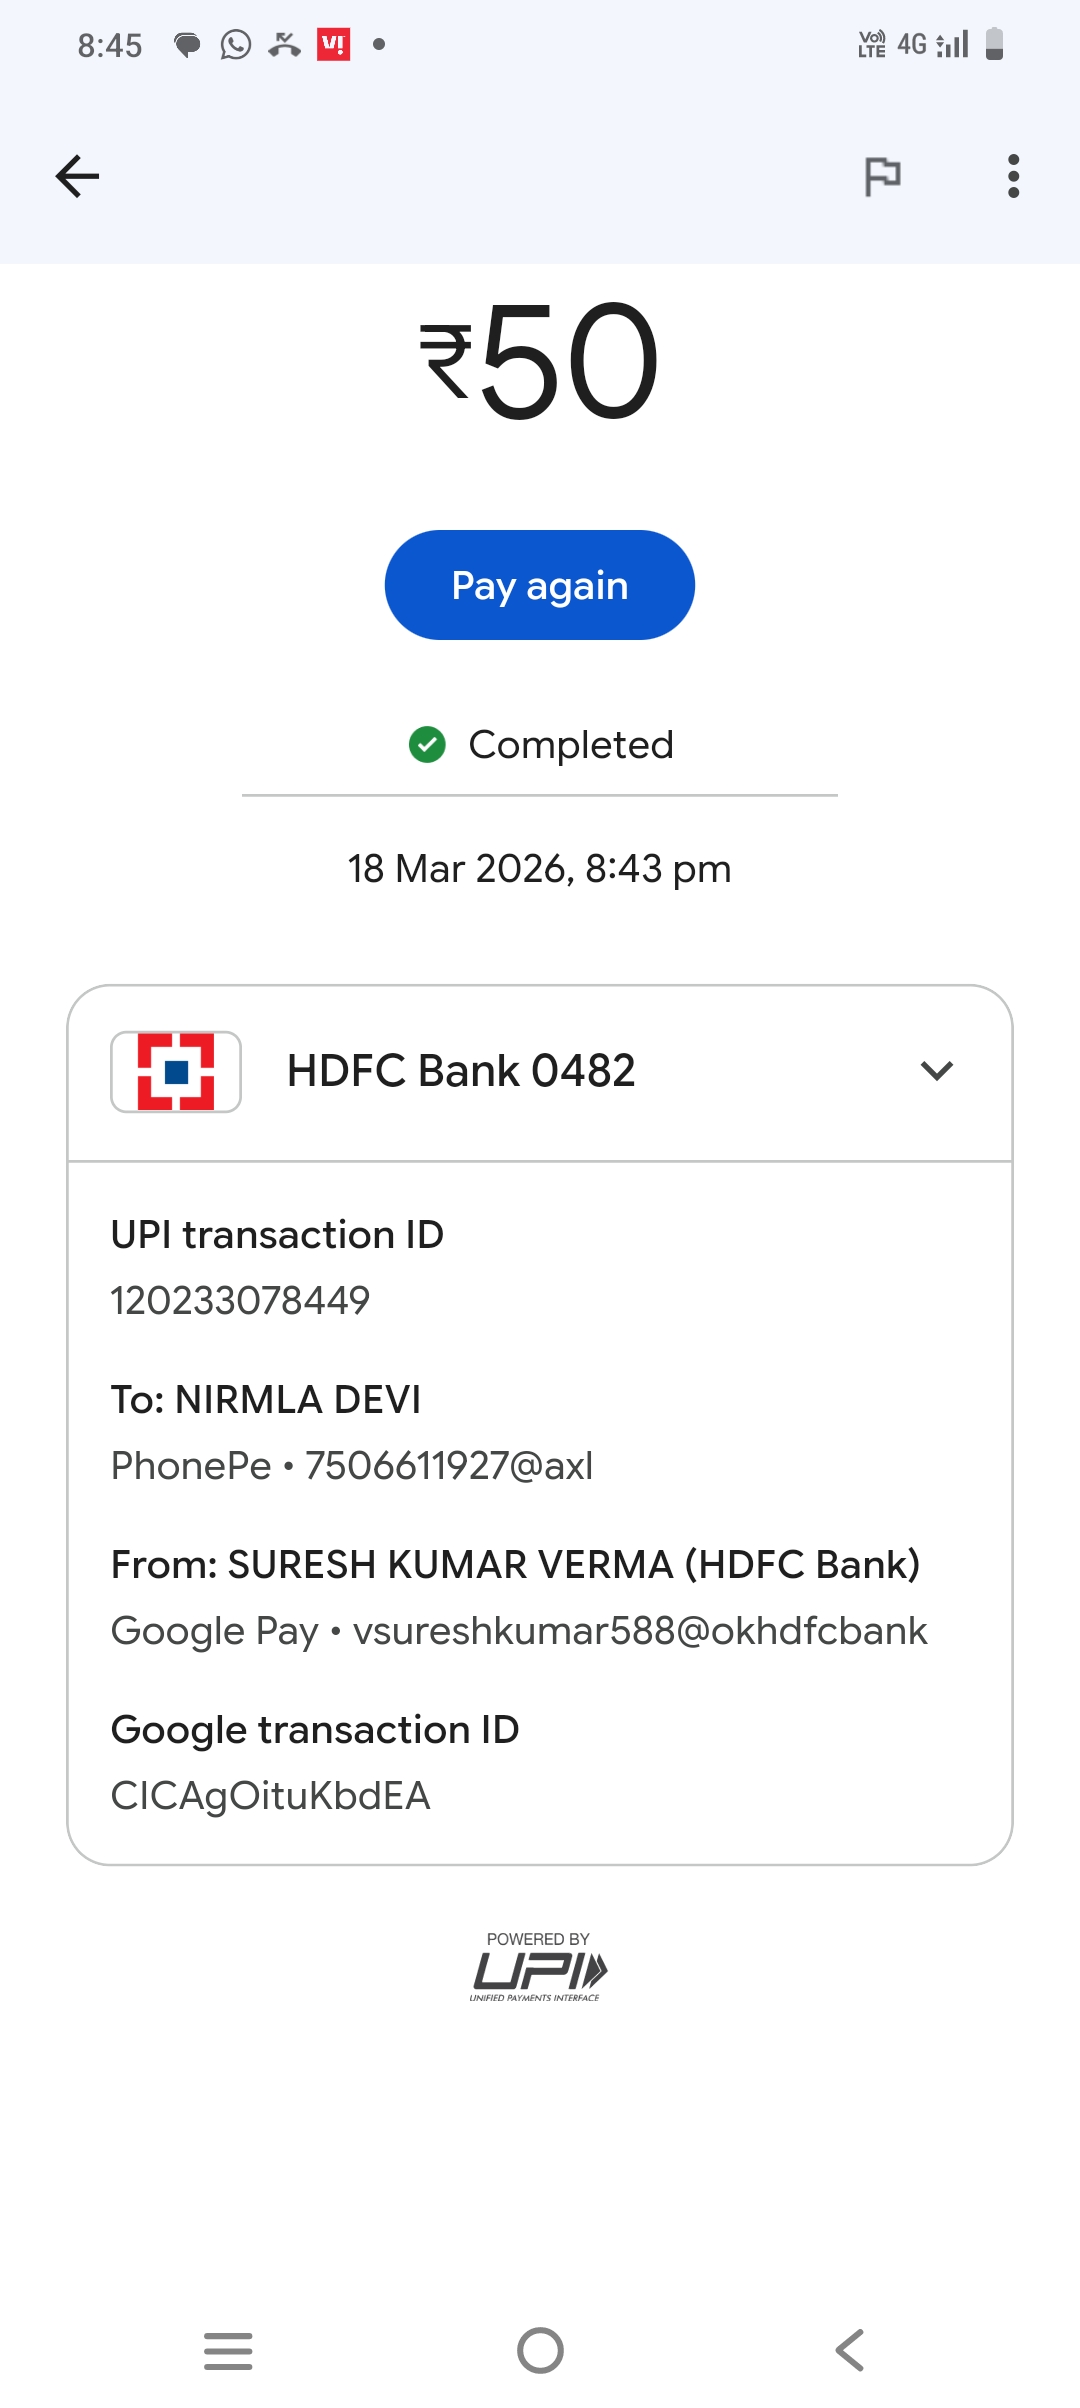Open recent apps from navigation bar
This screenshot has height=2408, width=1080.
click(x=228, y=2350)
